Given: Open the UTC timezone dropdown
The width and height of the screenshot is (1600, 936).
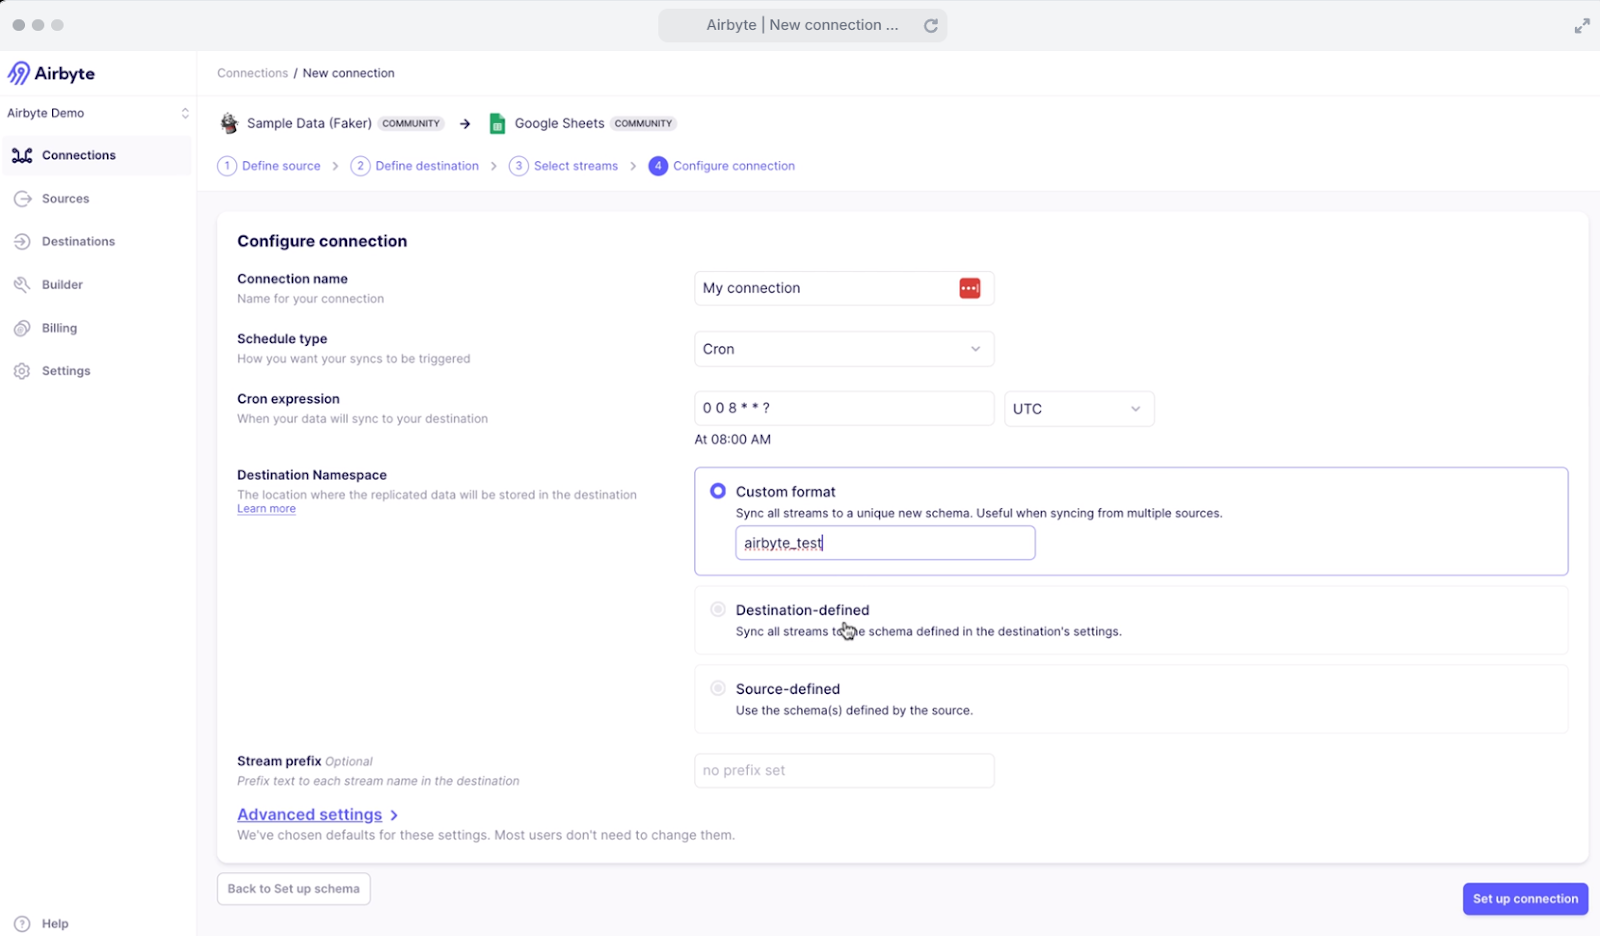Looking at the screenshot, I should (1078, 408).
